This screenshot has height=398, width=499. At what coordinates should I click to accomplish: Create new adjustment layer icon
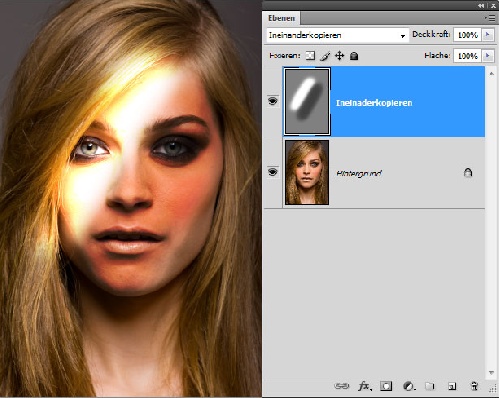coord(408,386)
